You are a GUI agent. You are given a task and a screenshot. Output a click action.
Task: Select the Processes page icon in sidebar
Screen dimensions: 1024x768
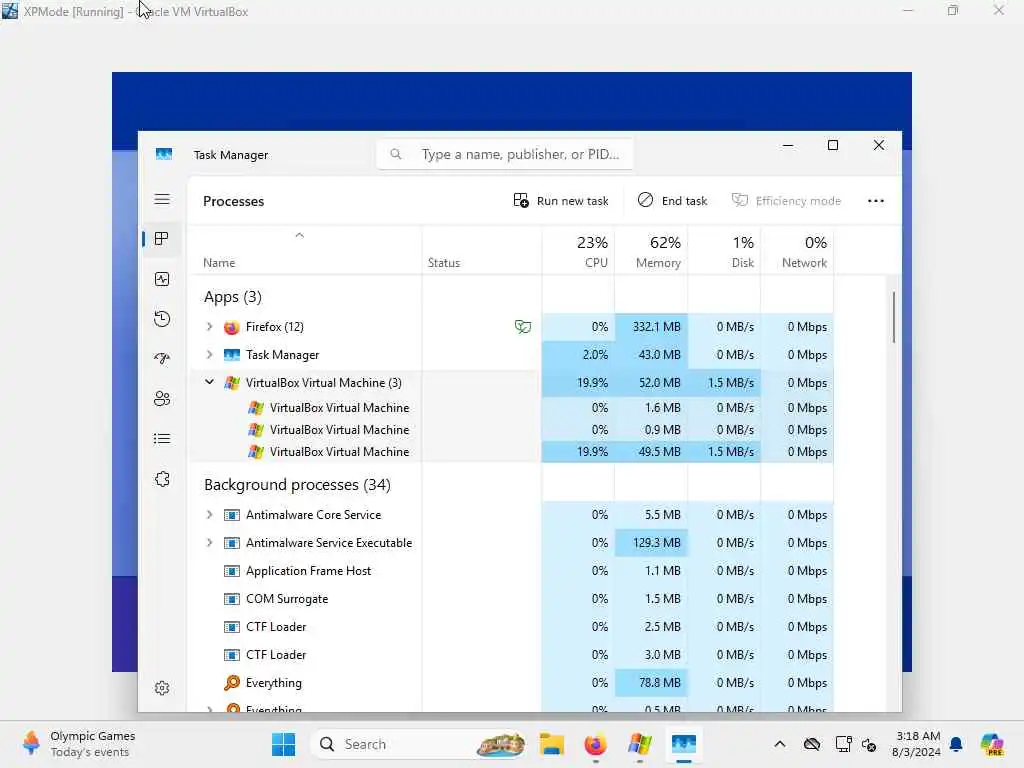point(162,239)
